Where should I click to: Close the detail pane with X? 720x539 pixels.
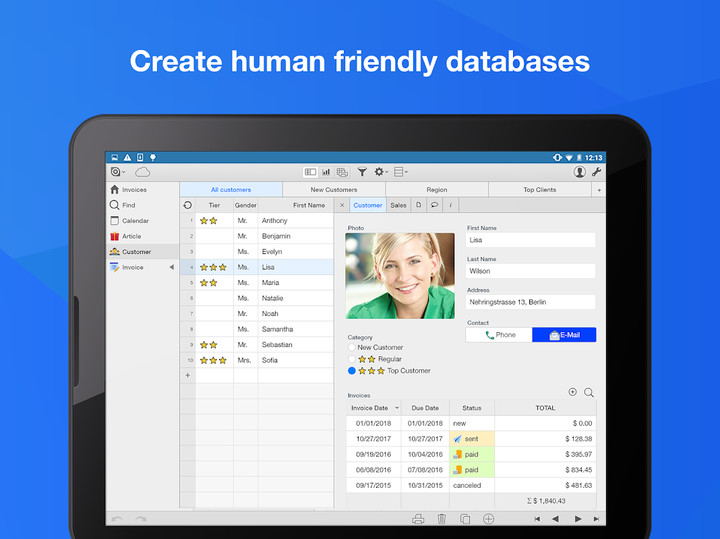click(x=342, y=205)
